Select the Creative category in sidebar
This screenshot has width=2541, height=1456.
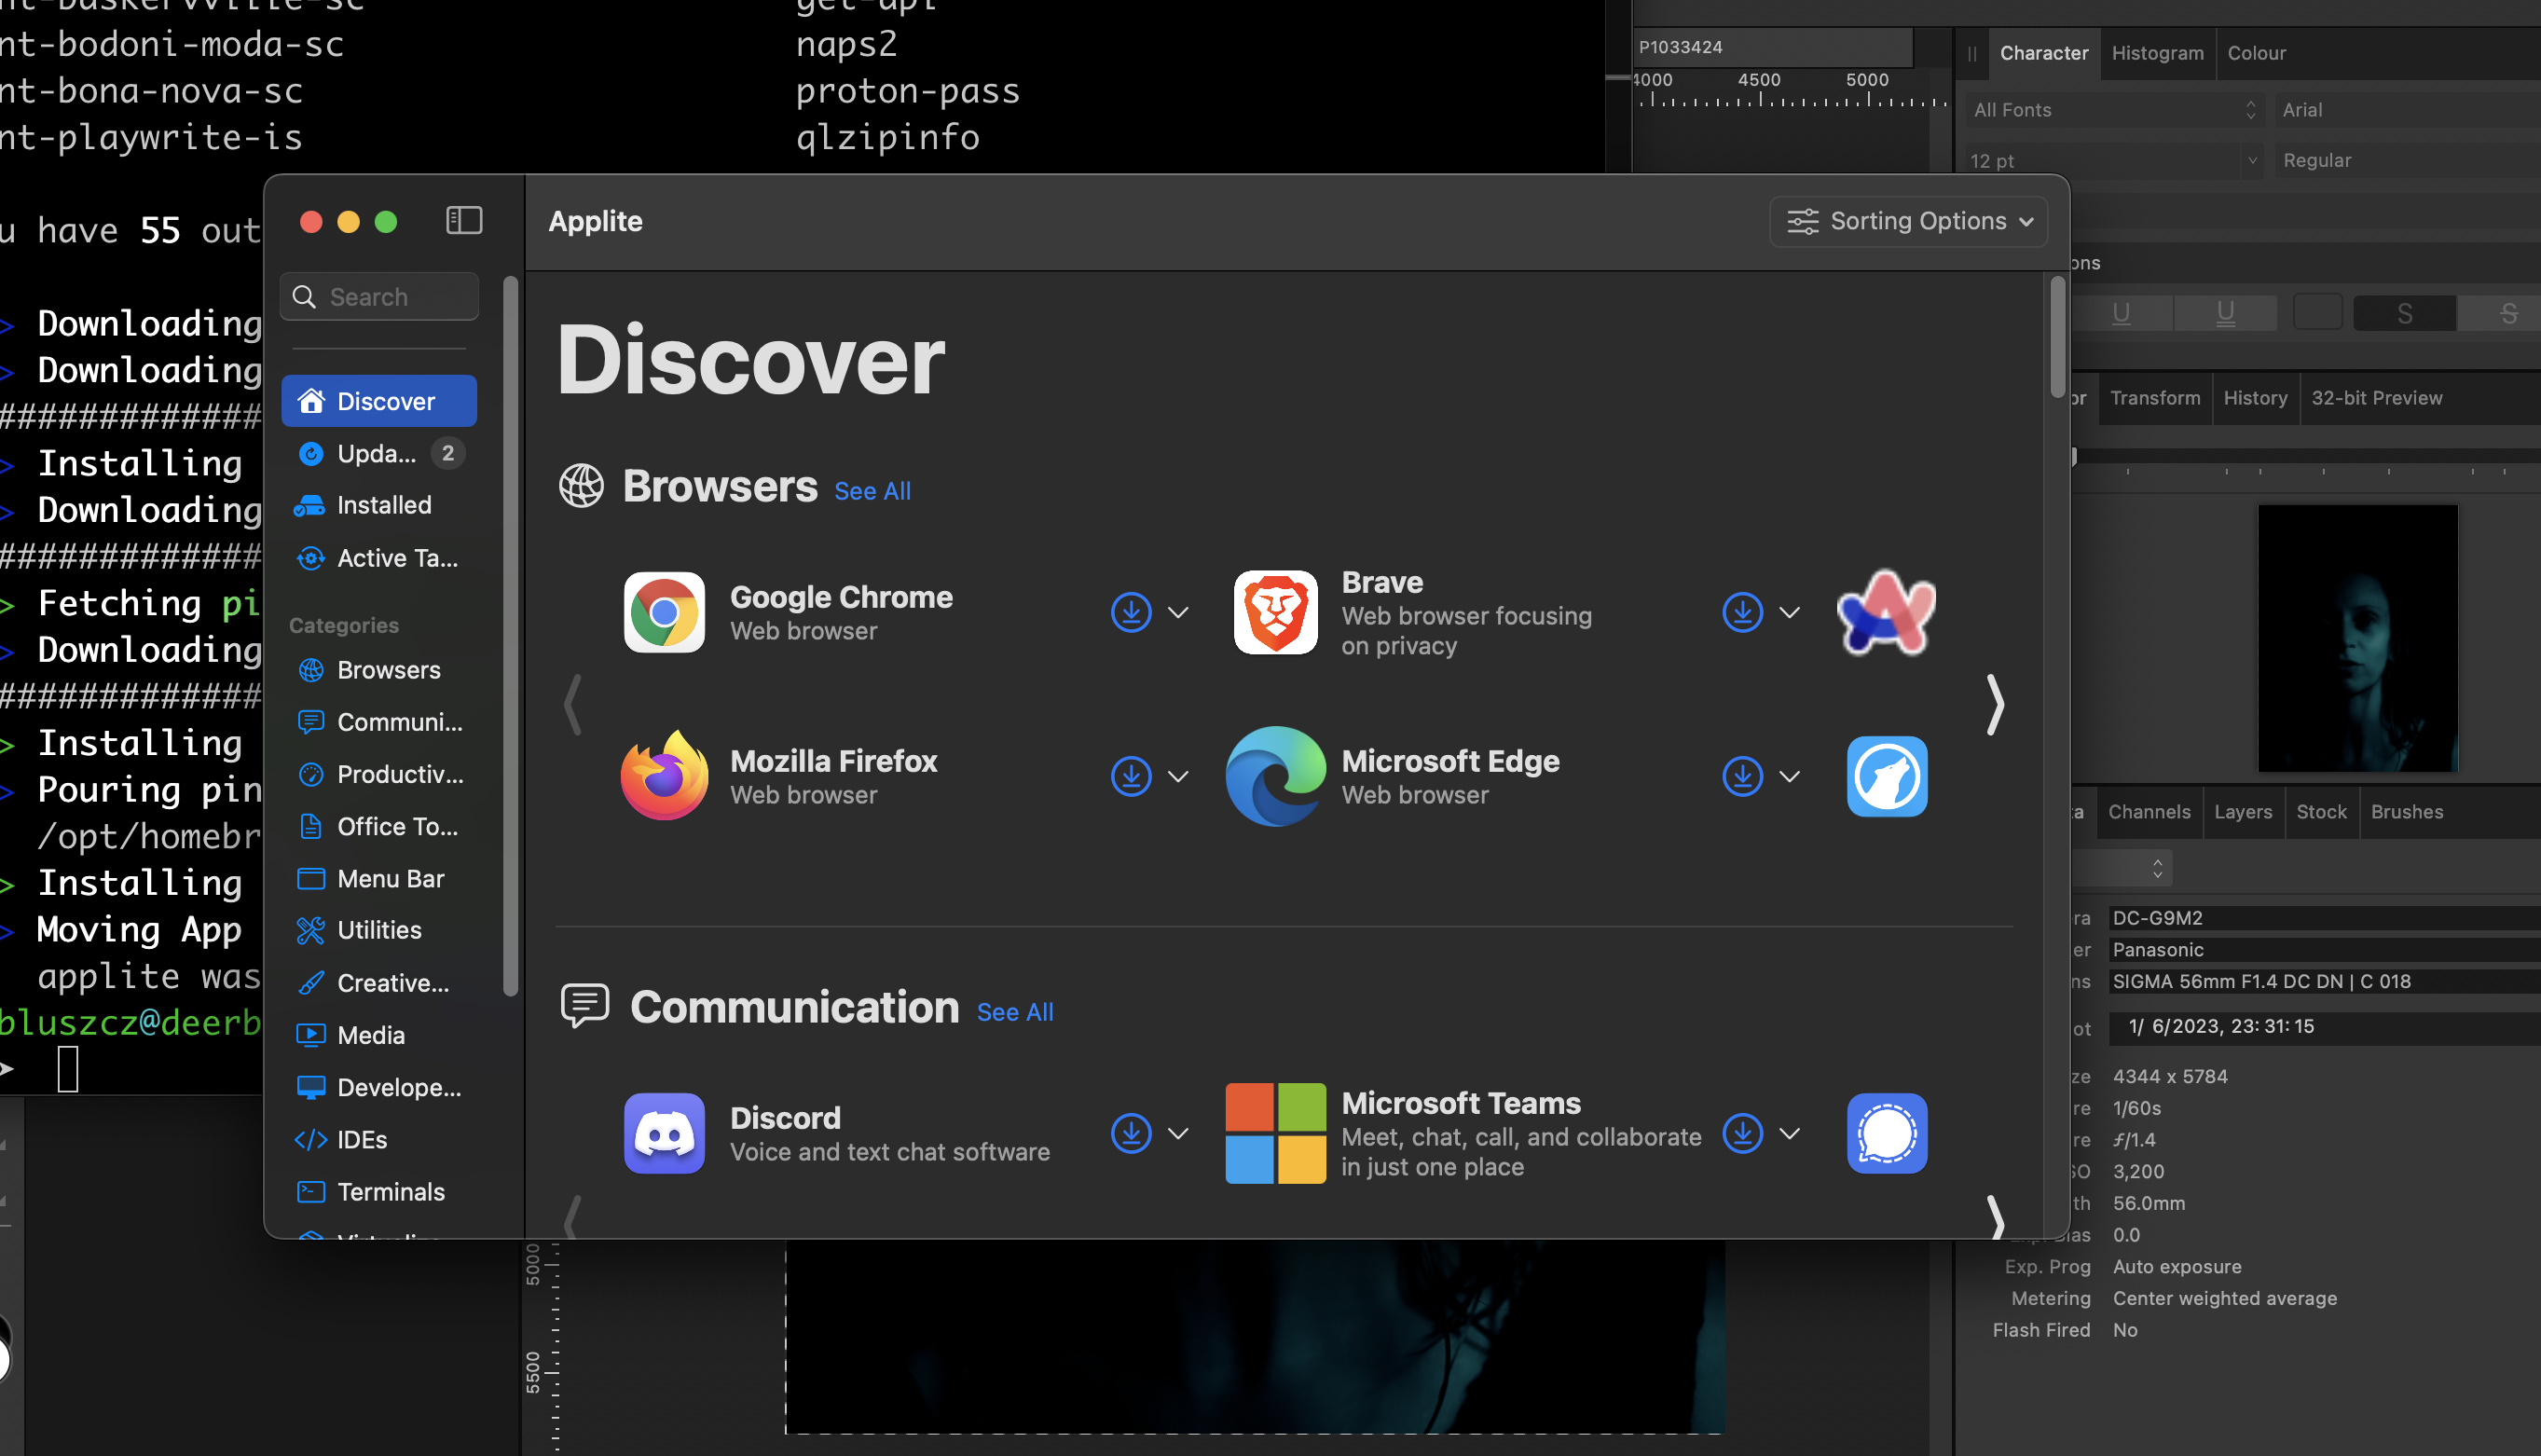coord(379,983)
